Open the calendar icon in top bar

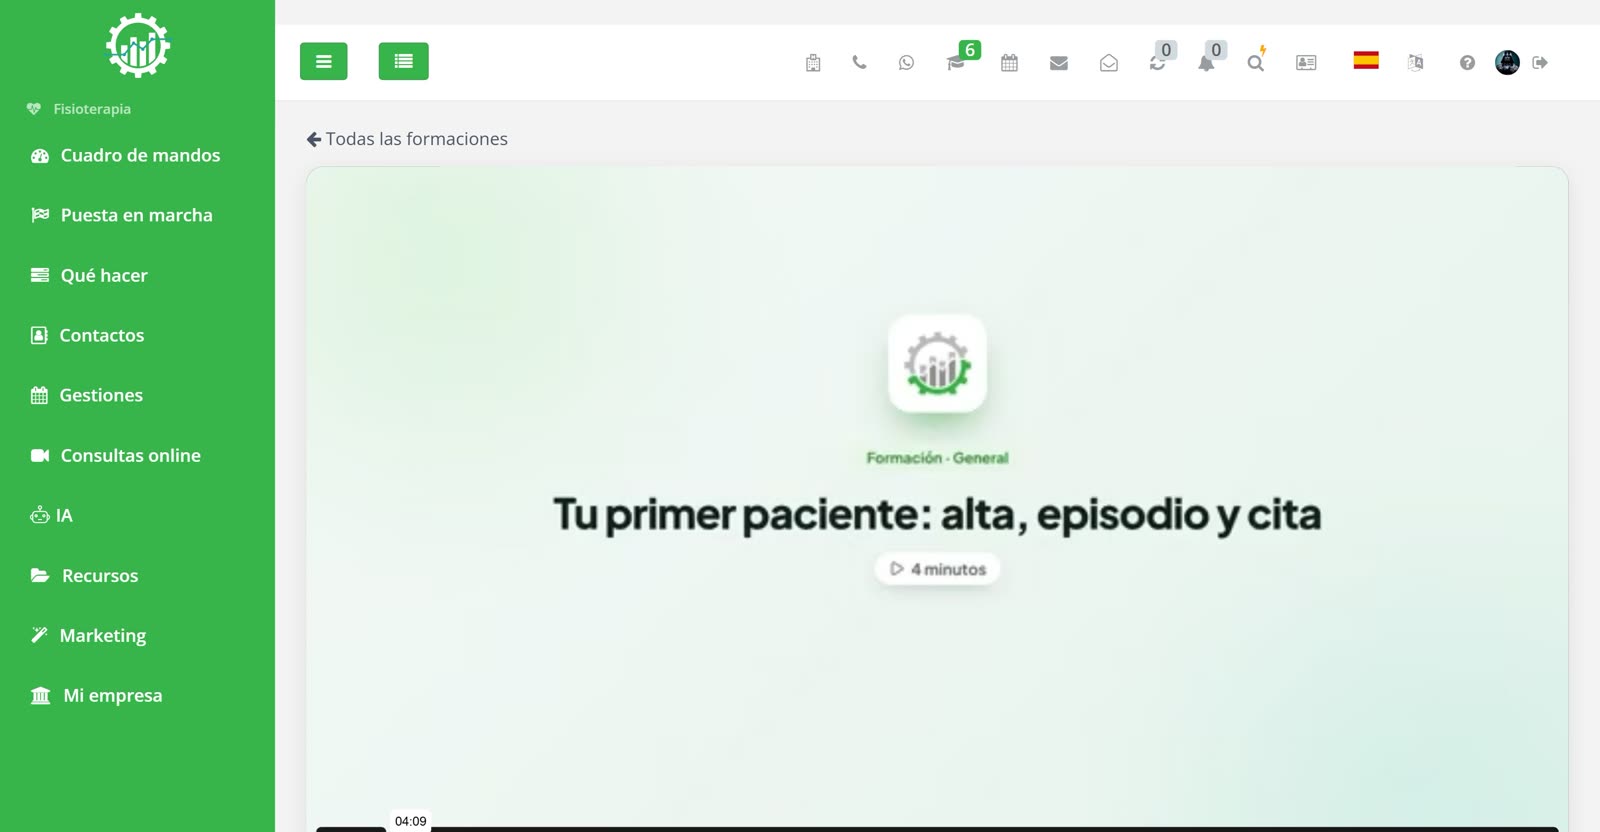point(1009,62)
